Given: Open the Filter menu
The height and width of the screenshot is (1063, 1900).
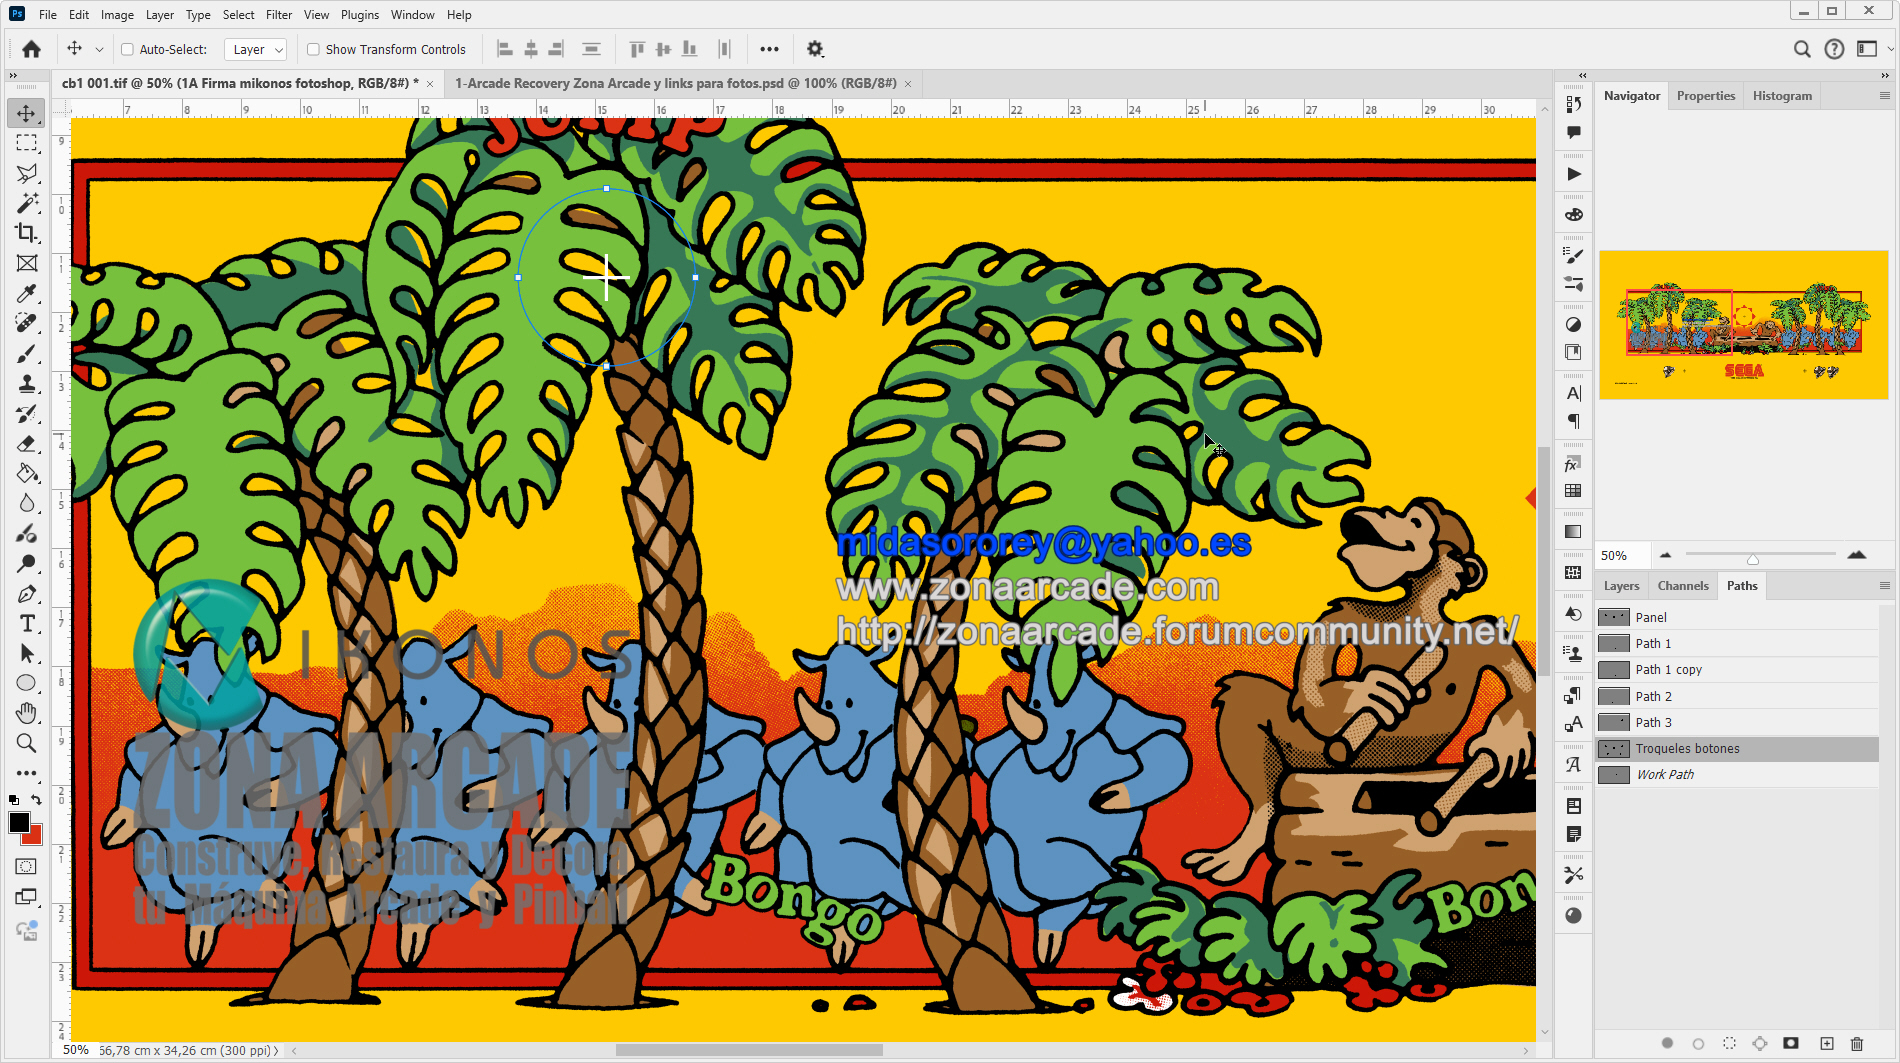Looking at the screenshot, I should [279, 15].
